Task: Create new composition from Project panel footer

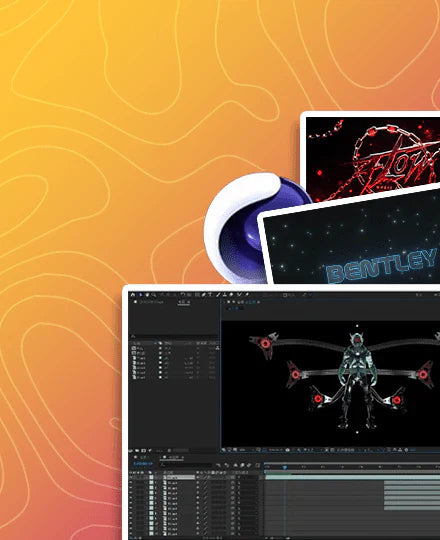Action: (x=144, y=450)
